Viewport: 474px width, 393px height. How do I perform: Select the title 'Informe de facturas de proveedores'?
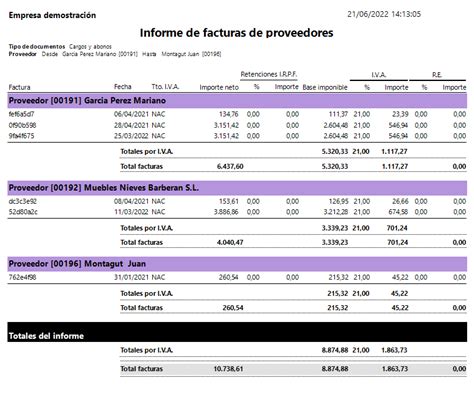coord(237,33)
